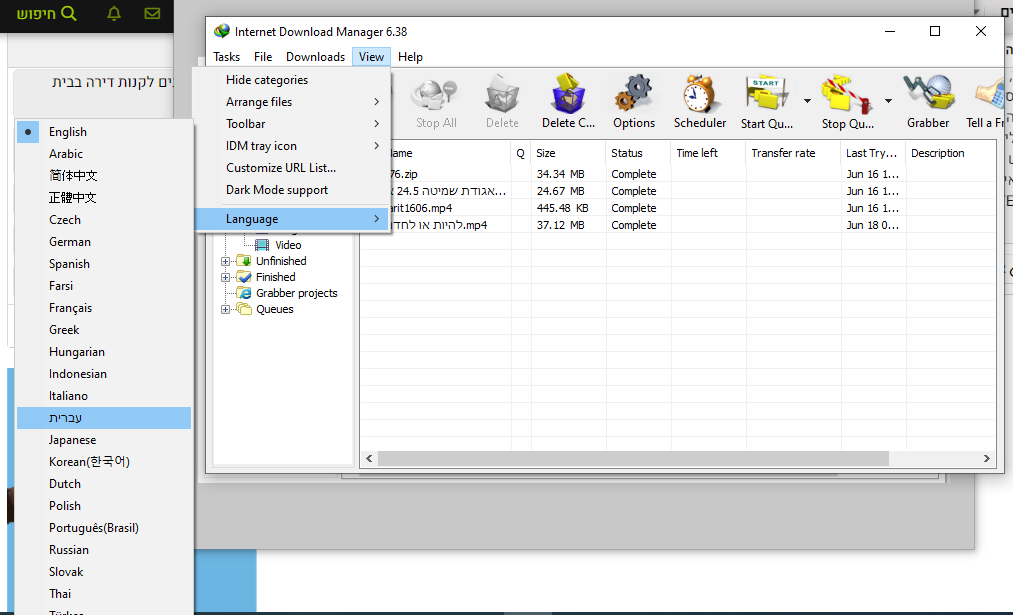Select German language
The height and width of the screenshot is (615, 1013).
click(x=104, y=242)
